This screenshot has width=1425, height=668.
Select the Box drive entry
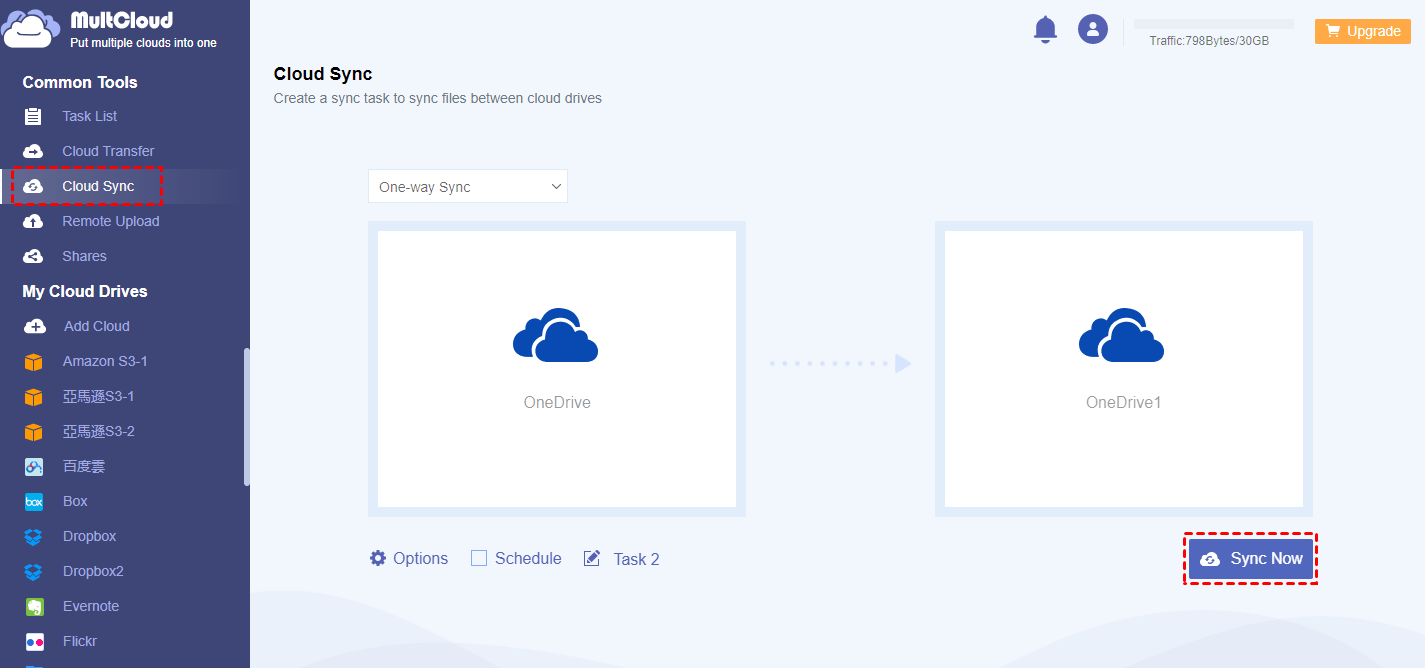75,501
